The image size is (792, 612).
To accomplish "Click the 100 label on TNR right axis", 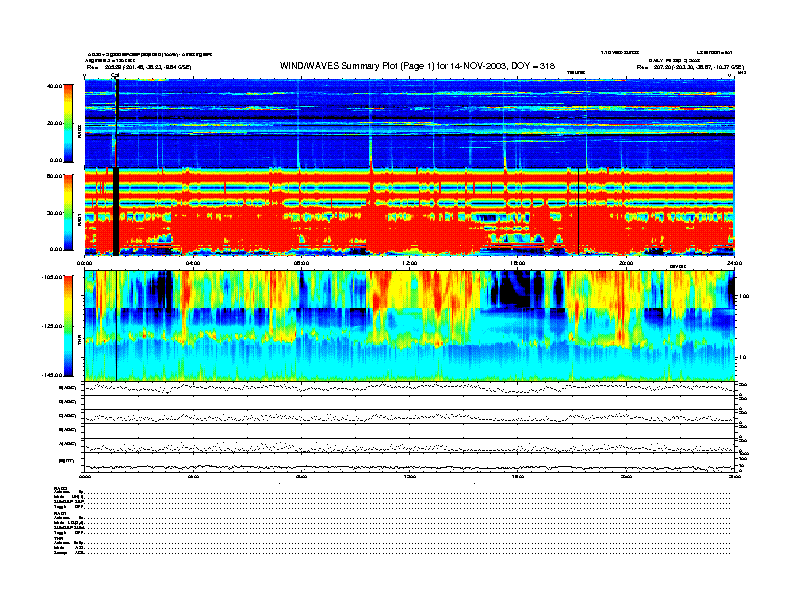I will point(745,296).
